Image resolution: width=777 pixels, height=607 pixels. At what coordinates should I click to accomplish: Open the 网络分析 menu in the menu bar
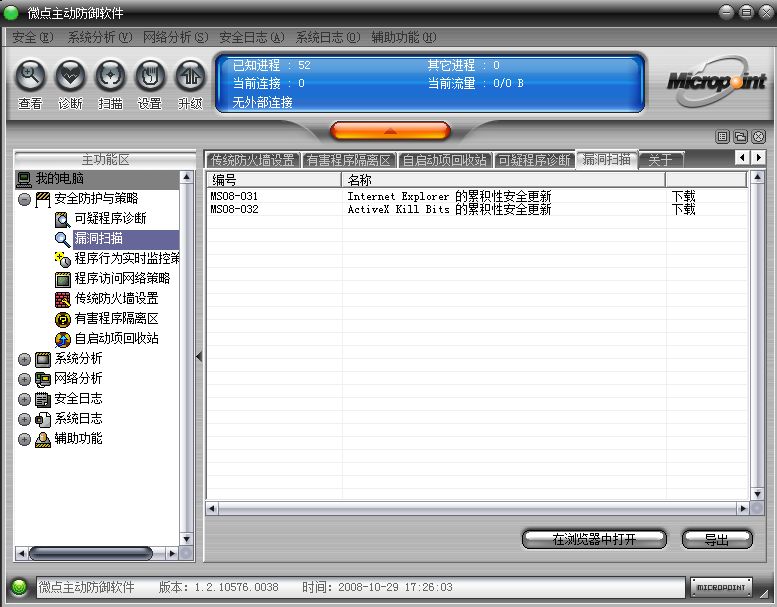pyautogui.click(x=175, y=37)
